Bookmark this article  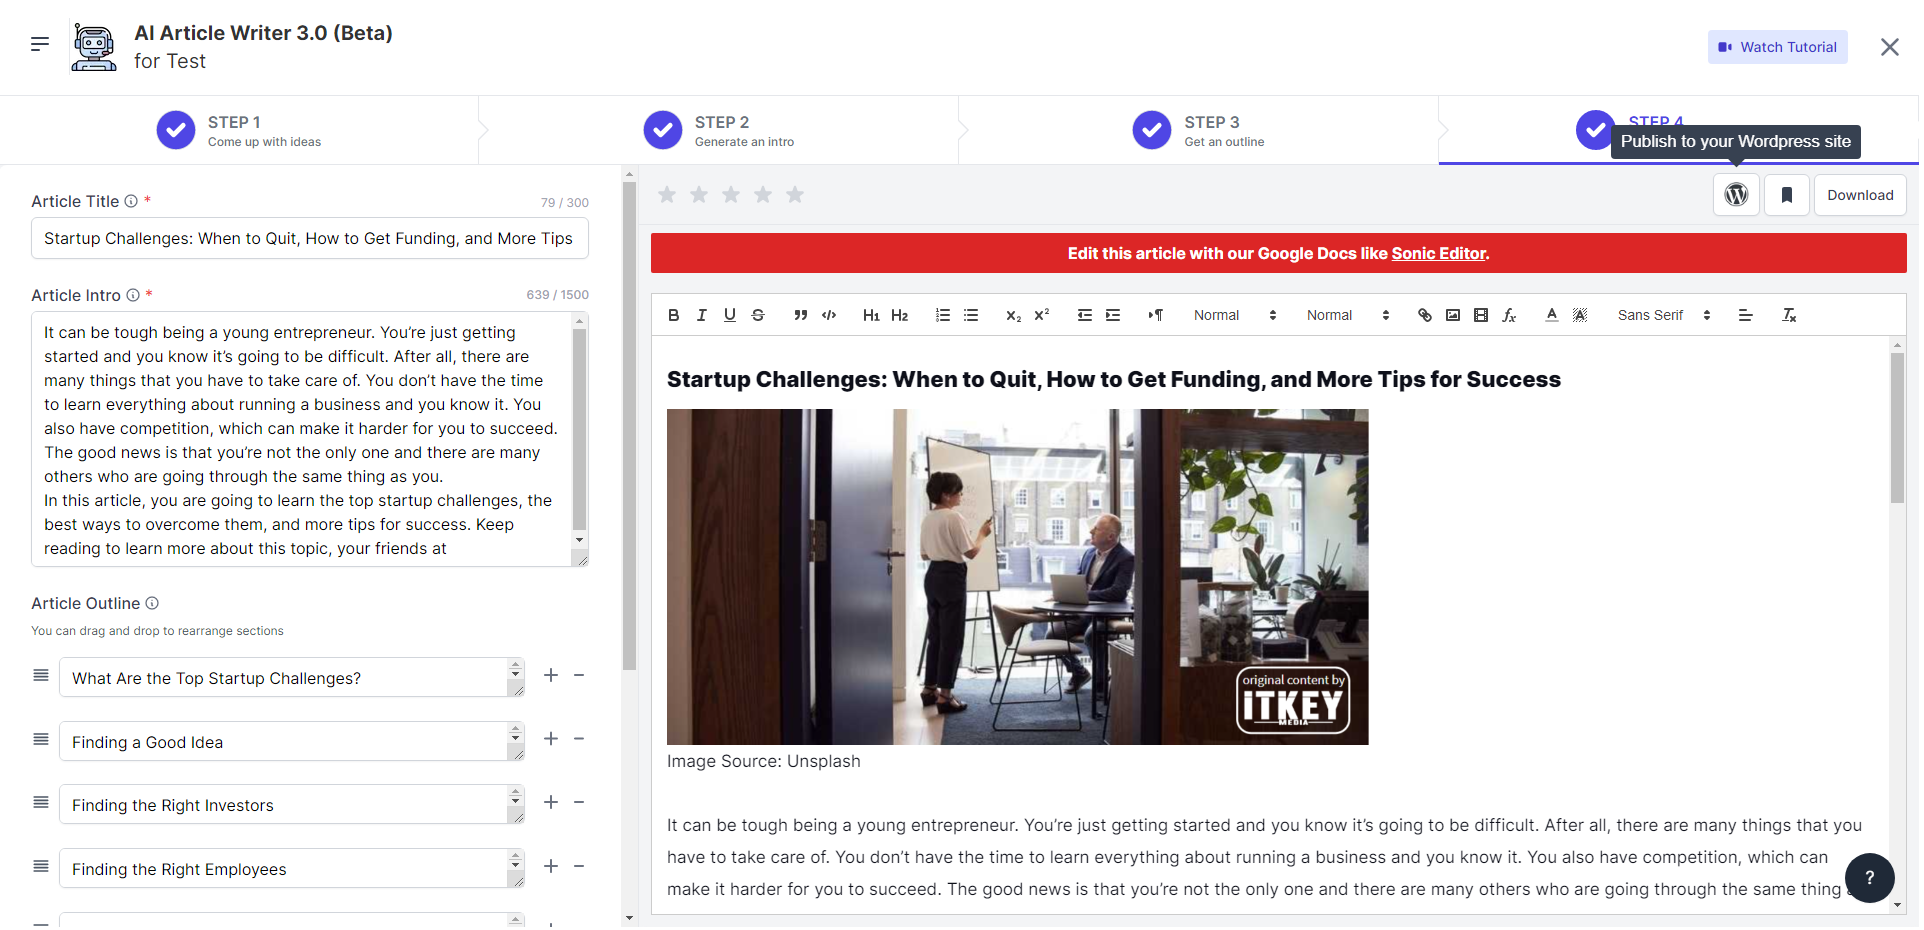pyautogui.click(x=1787, y=195)
